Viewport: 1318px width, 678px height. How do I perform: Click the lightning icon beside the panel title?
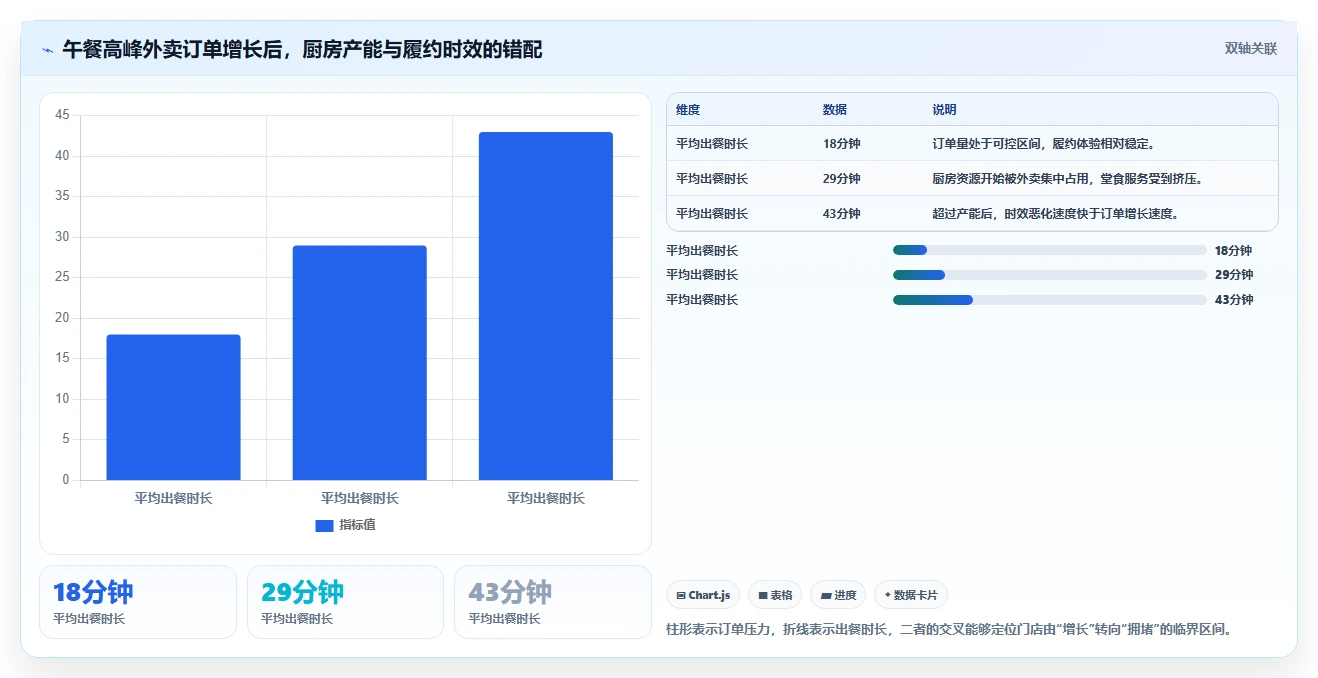click(47, 49)
